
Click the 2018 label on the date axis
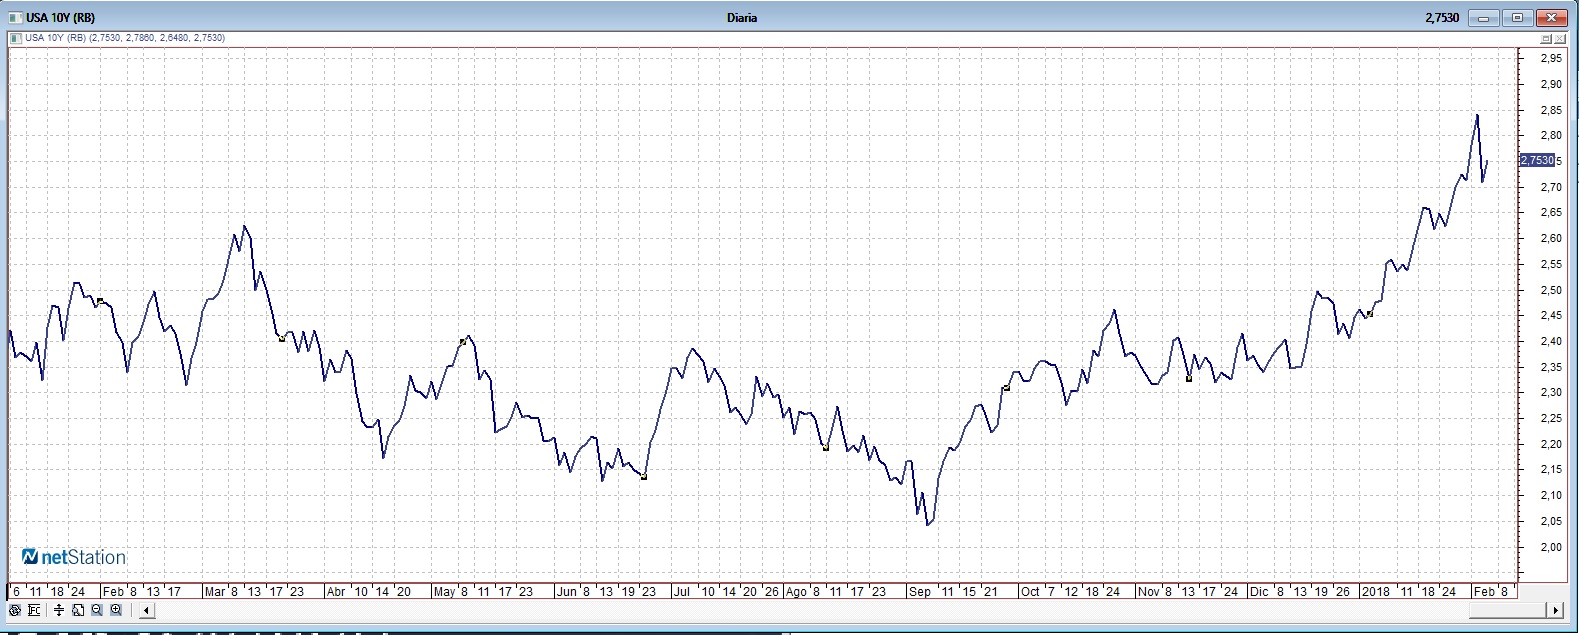click(1376, 592)
